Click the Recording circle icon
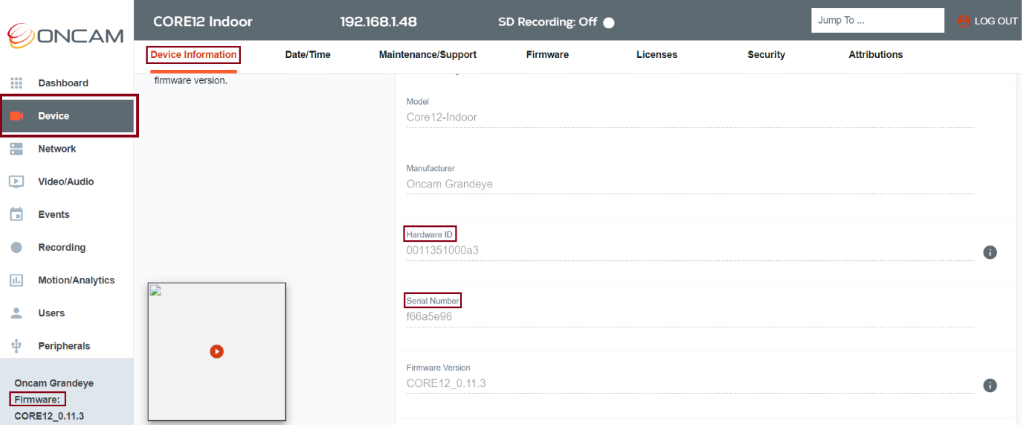This screenshot has height=425, width=1024. [17, 247]
